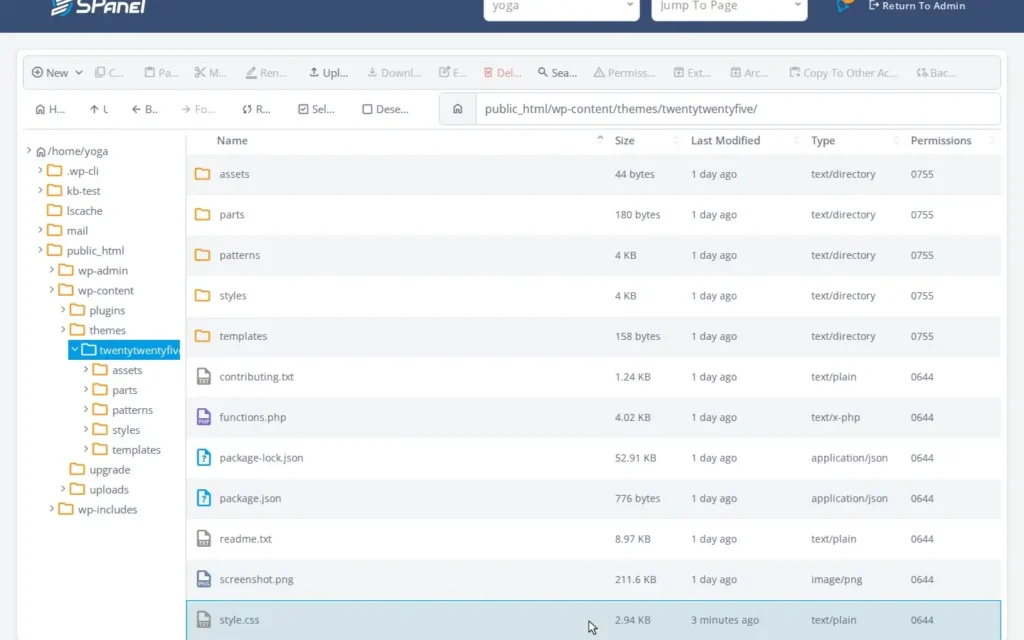This screenshot has width=1024, height=640.
Task: Select the templates folder row in list
Action: 593,336
